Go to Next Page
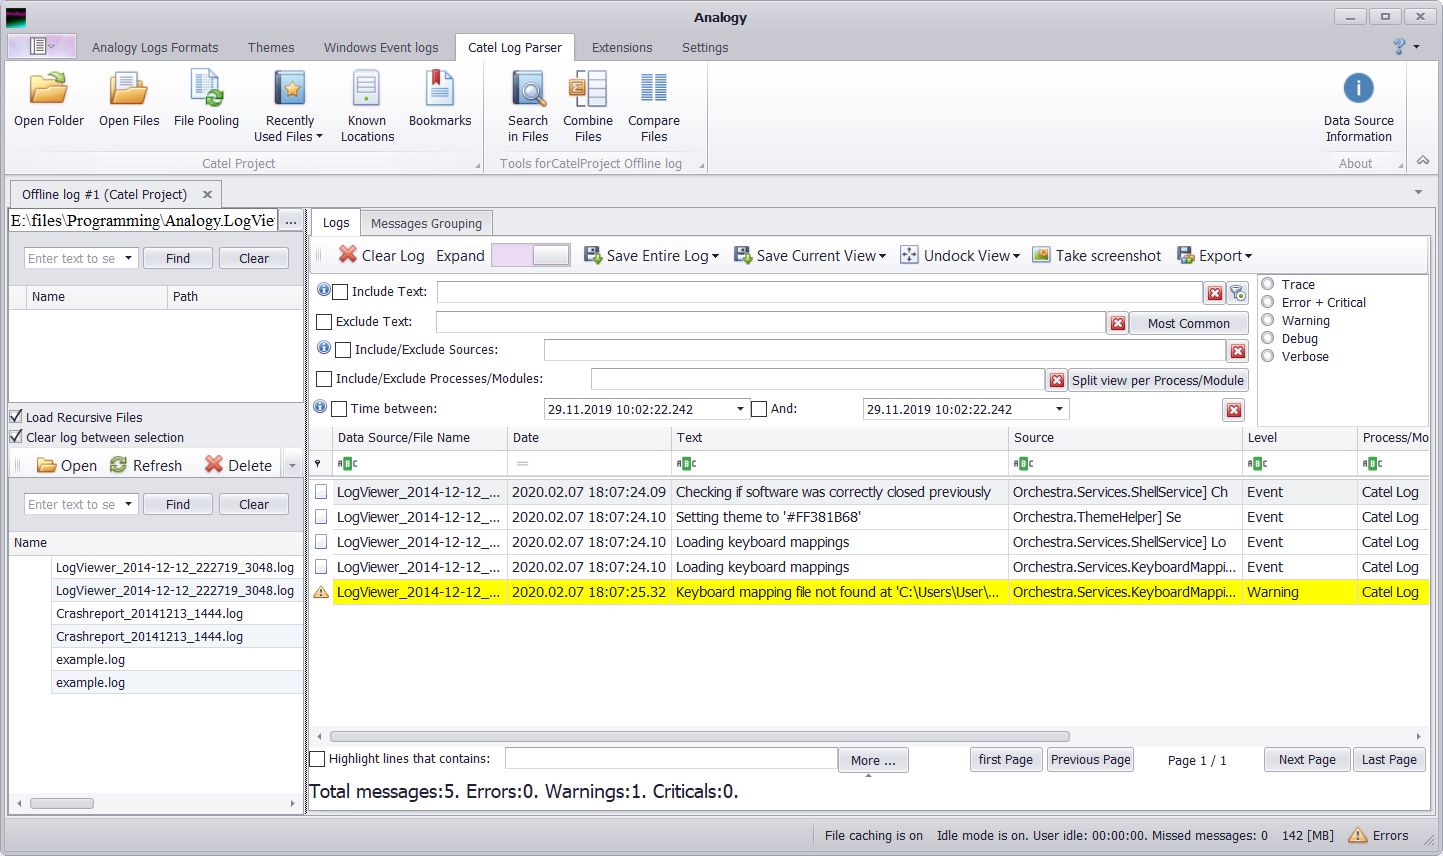The height and width of the screenshot is (856, 1443). (x=1307, y=759)
